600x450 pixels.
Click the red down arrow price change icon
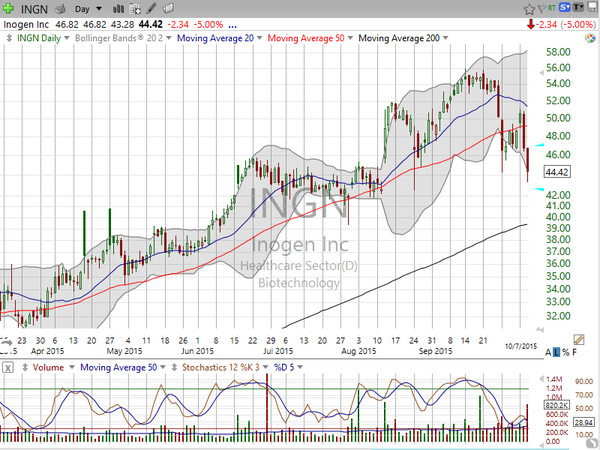(530, 24)
